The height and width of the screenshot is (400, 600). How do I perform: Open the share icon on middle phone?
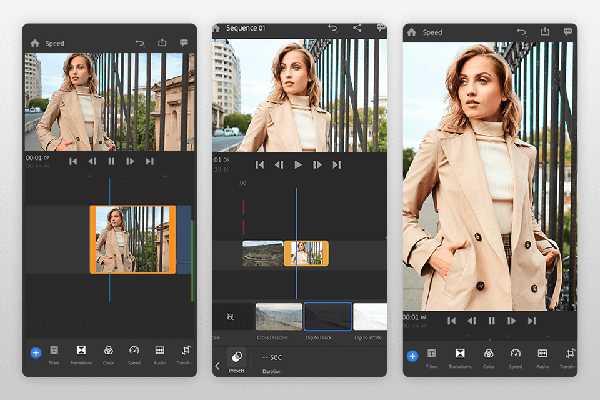tap(357, 28)
